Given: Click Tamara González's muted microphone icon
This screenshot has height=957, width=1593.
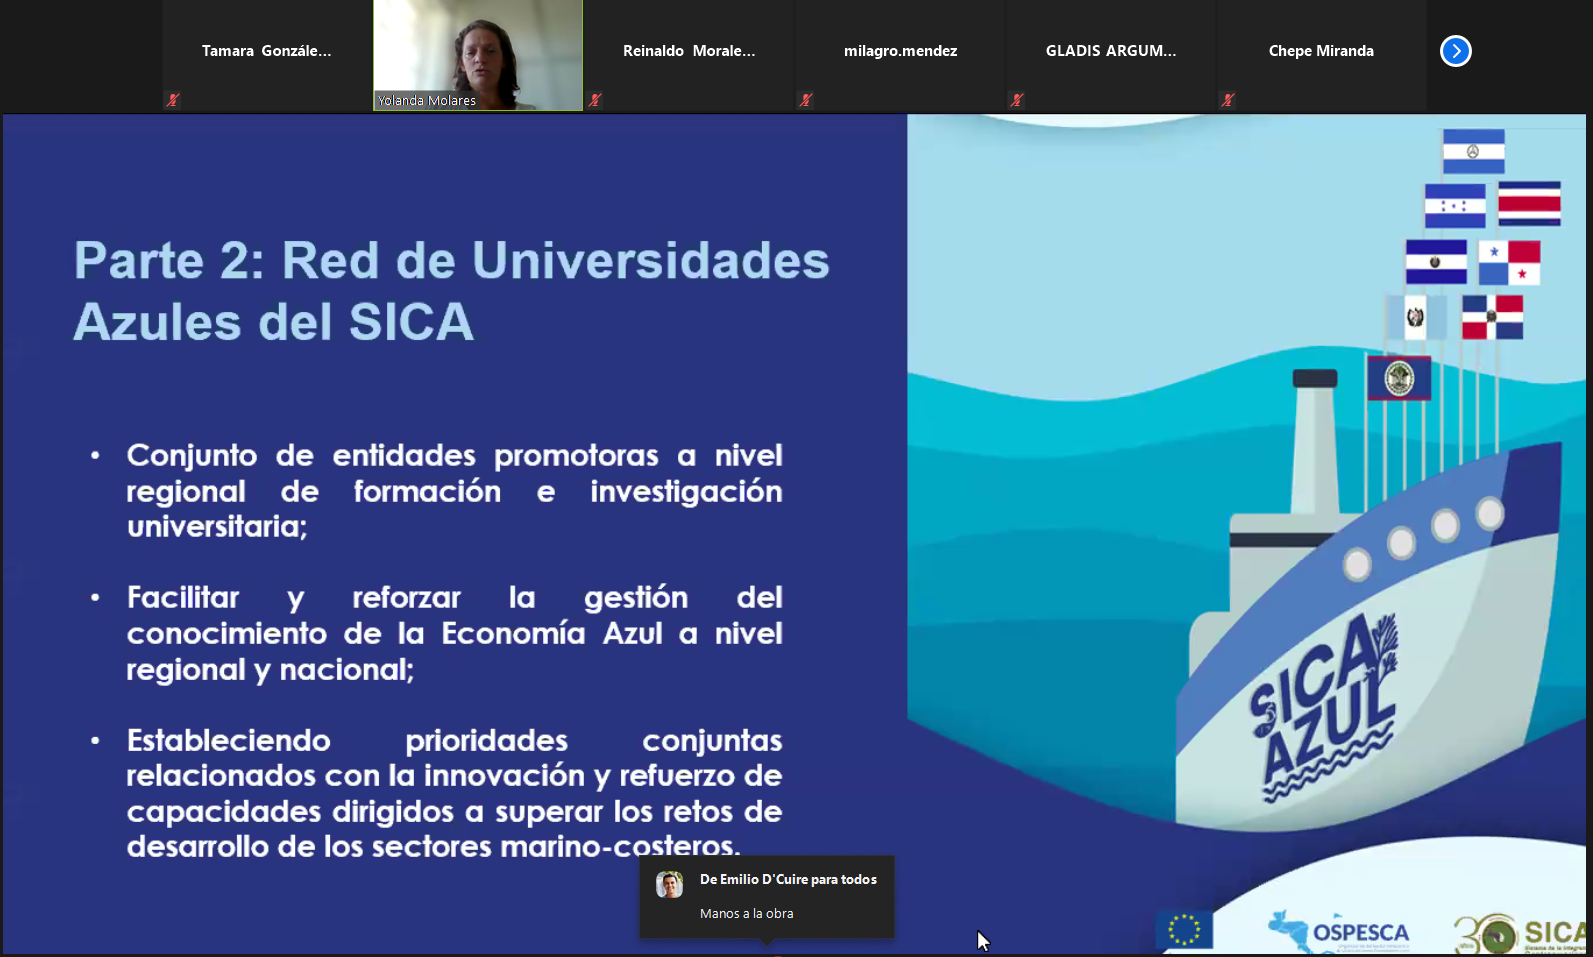Looking at the screenshot, I should click(x=173, y=100).
